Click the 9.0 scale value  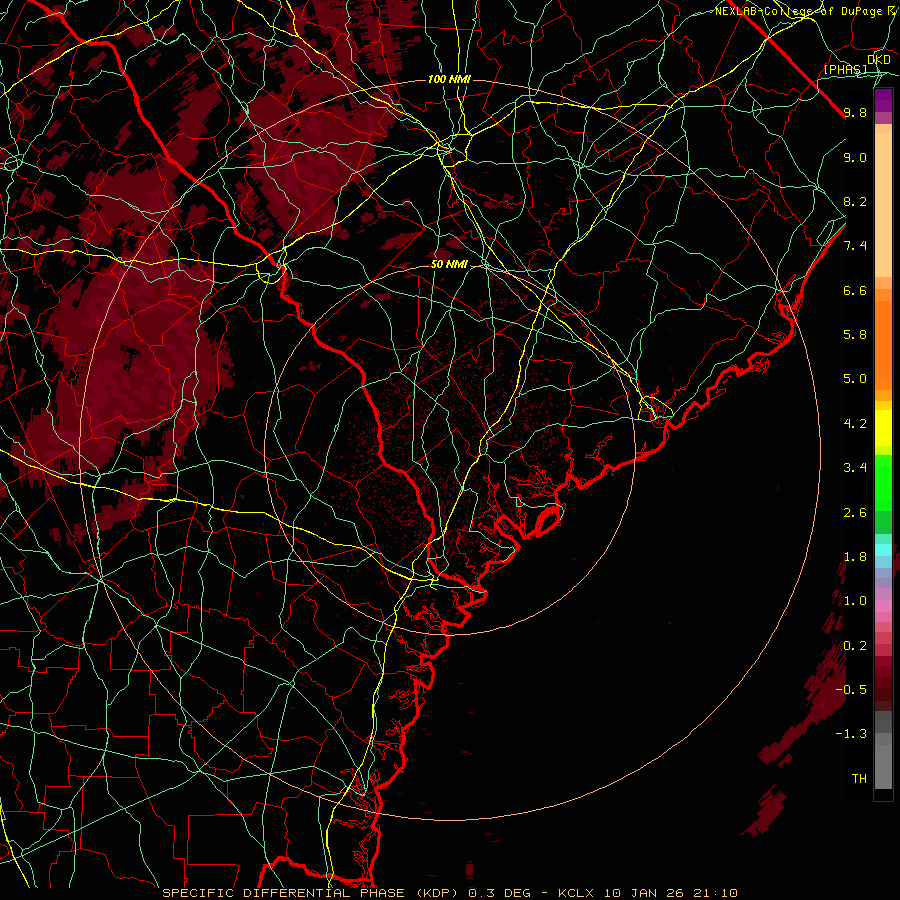855,158
